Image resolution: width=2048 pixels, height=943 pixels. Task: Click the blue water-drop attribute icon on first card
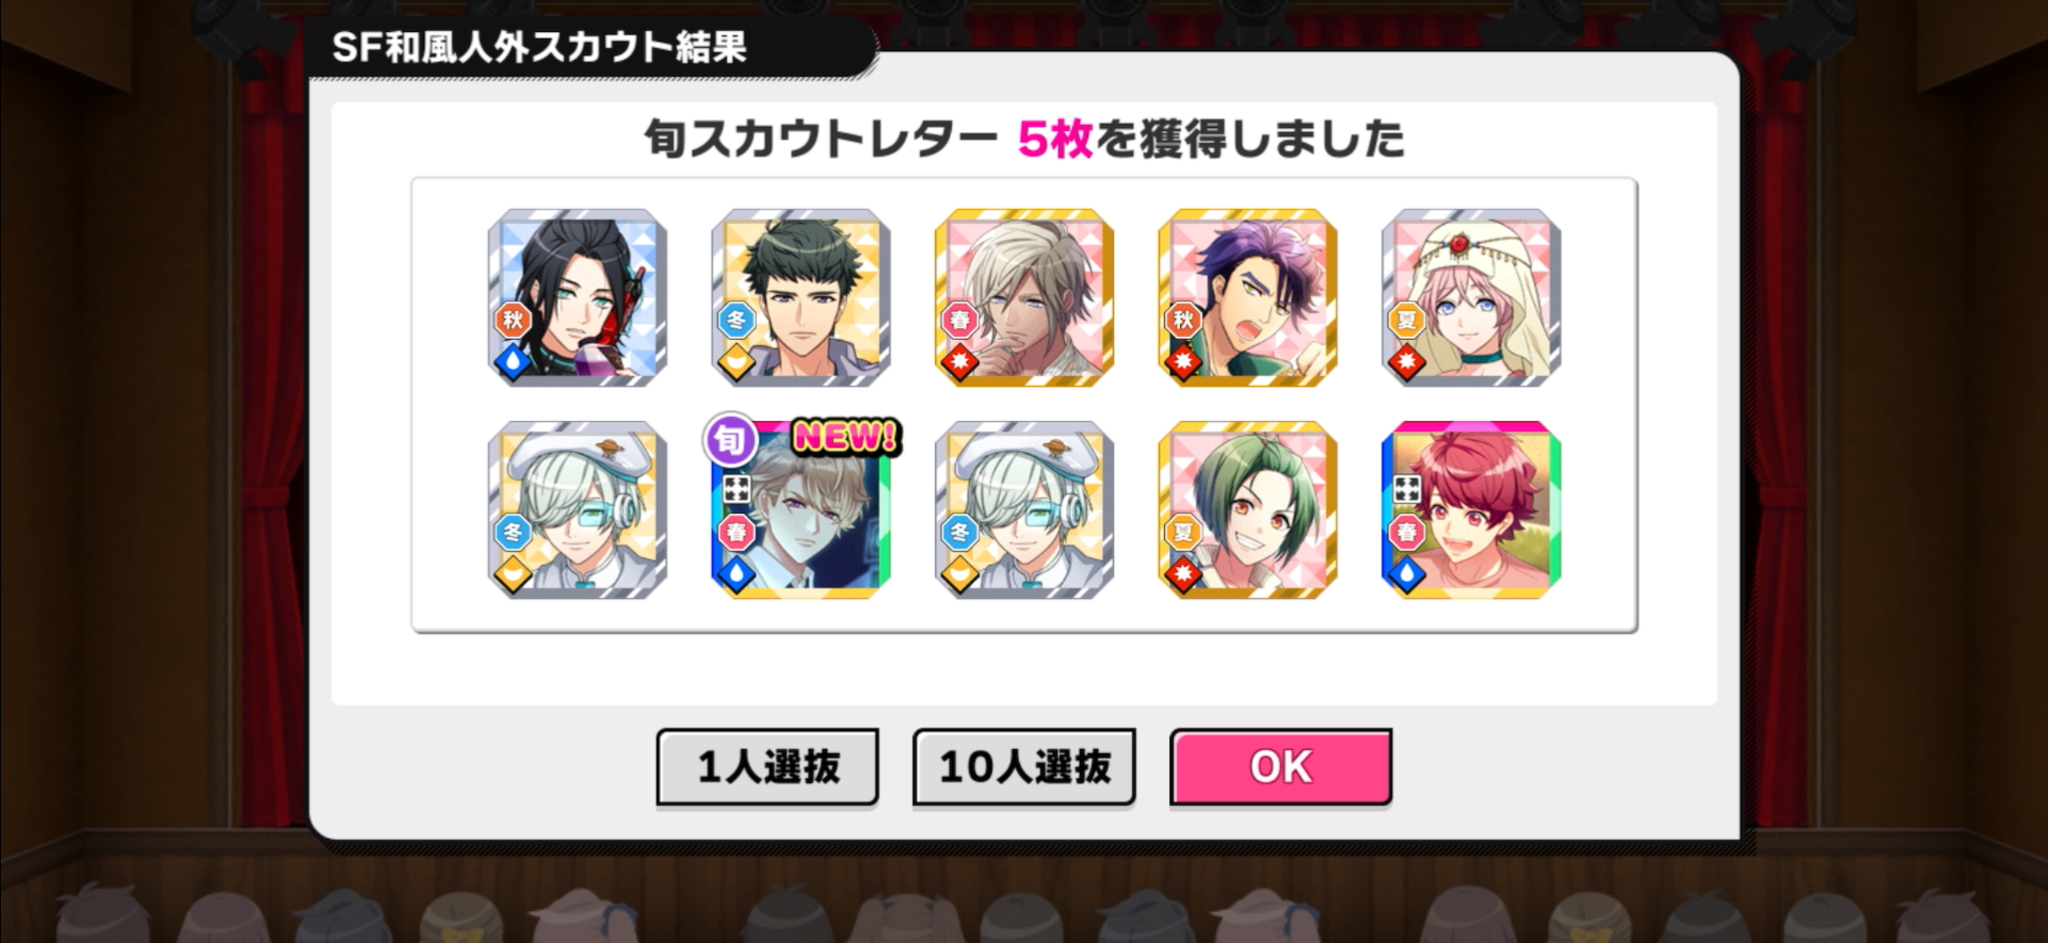click(x=512, y=363)
